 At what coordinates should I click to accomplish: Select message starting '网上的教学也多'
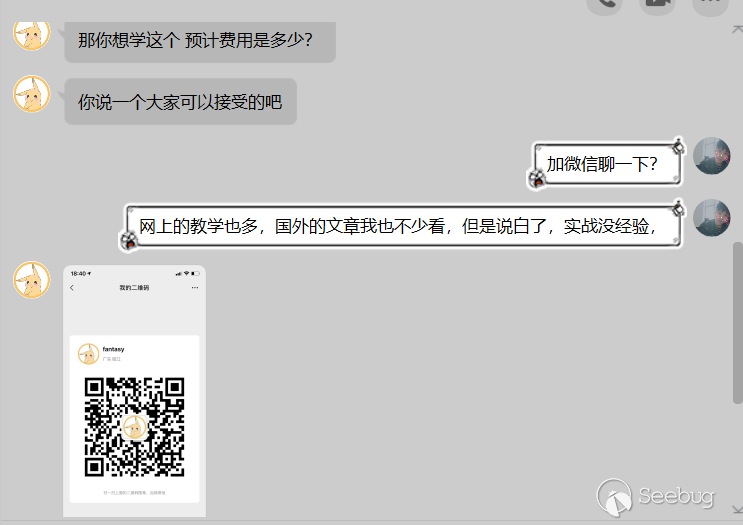pos(401,226)
